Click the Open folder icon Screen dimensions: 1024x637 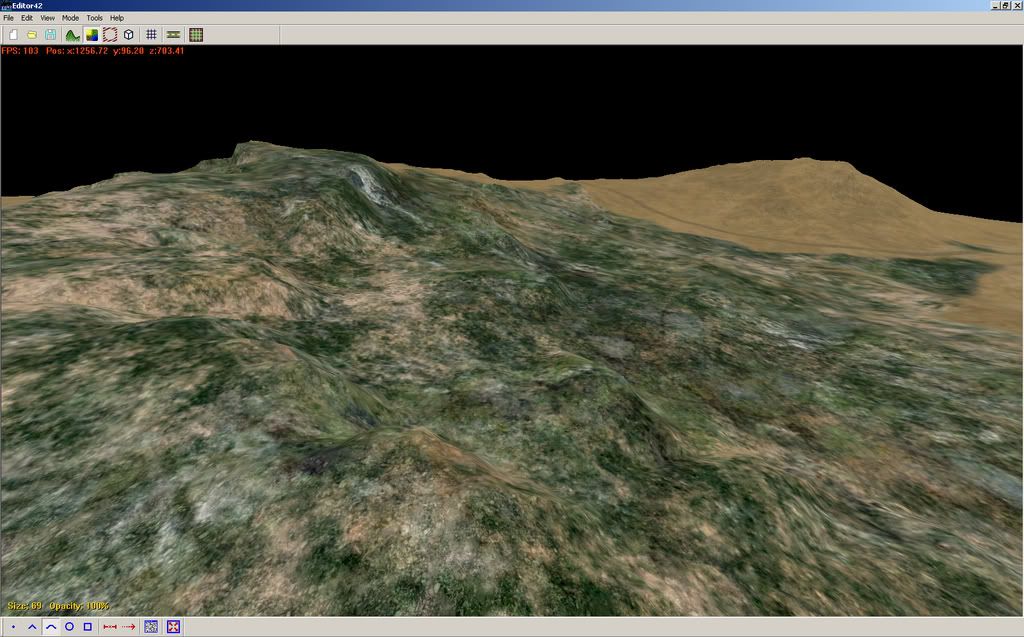(32, 35)
